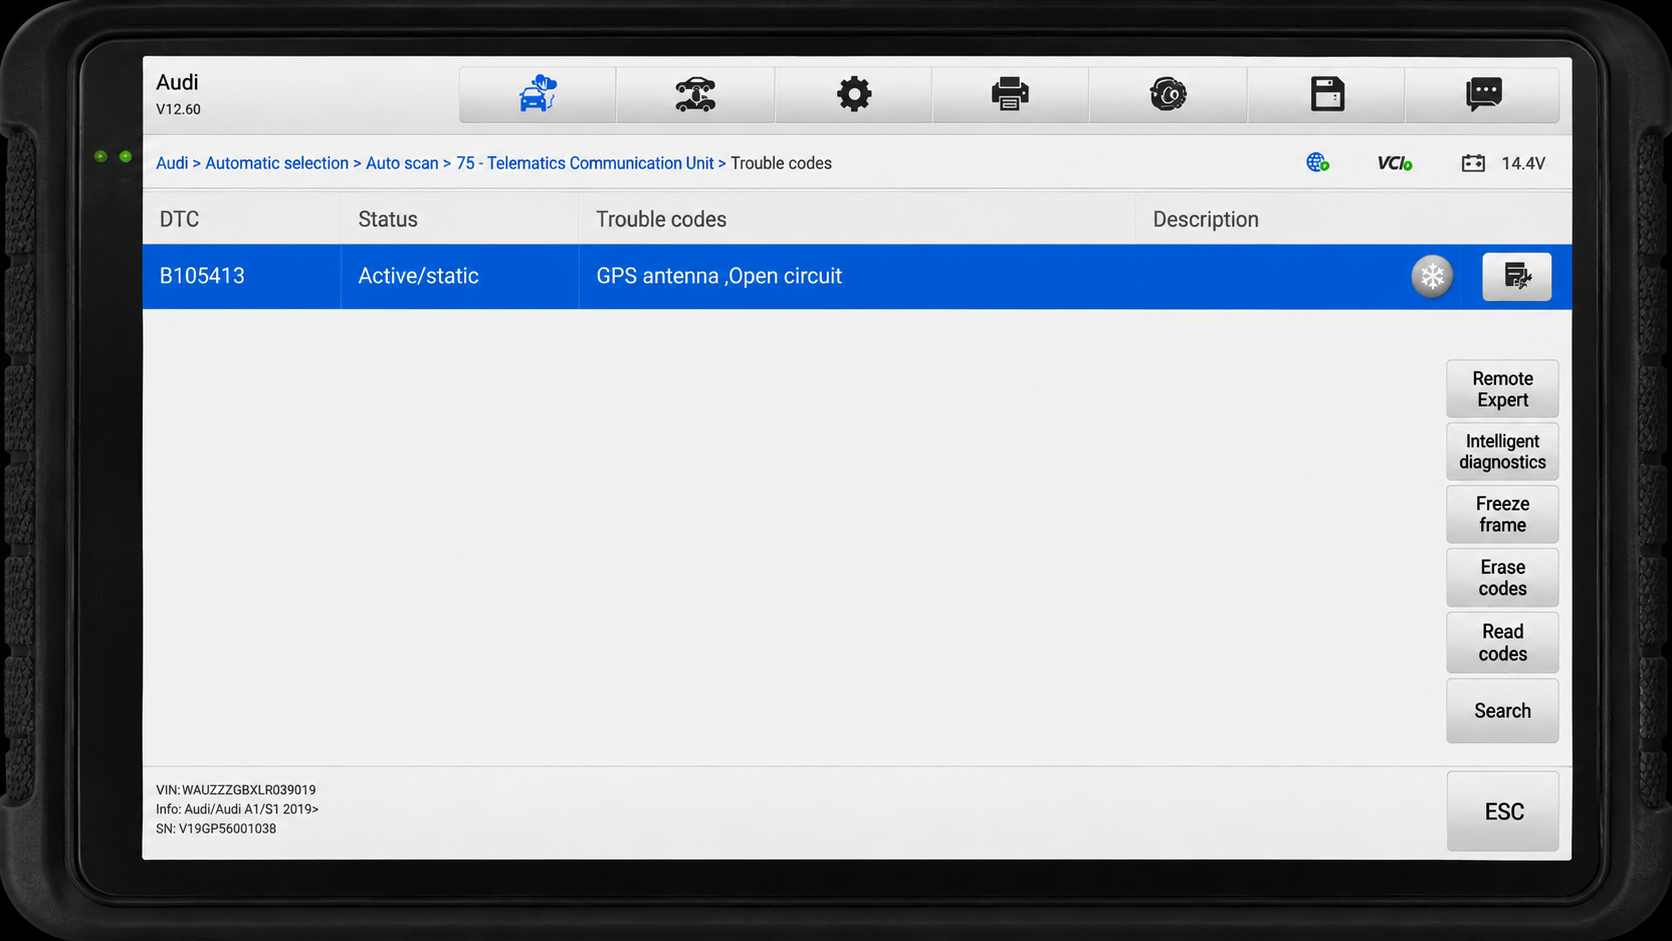Open fault code details note icon
Screen dimensions: 1672x941
(x=1517, y=276)
